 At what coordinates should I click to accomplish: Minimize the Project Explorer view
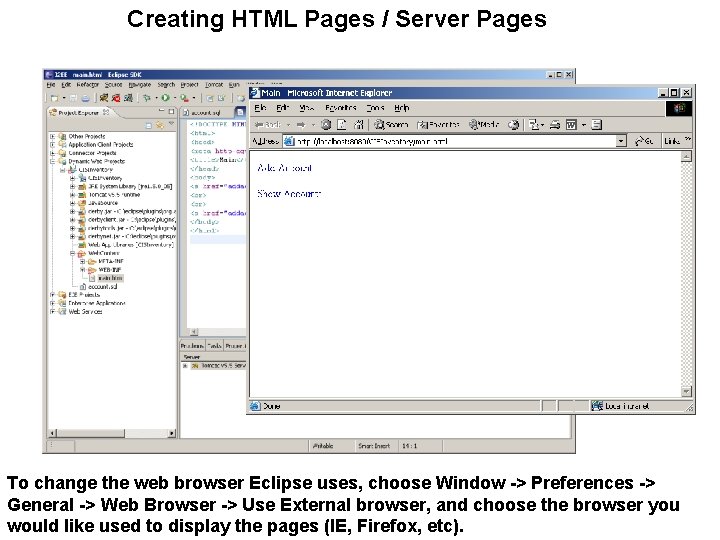click(x=162, y=112)
